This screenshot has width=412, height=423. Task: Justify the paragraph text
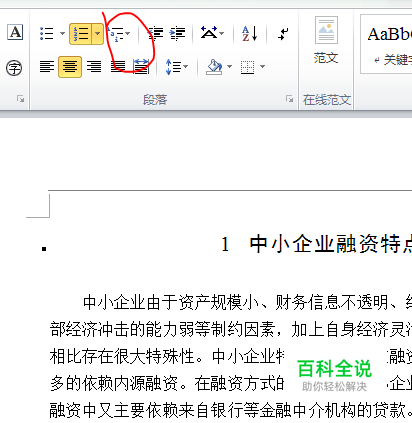[118, 67]
